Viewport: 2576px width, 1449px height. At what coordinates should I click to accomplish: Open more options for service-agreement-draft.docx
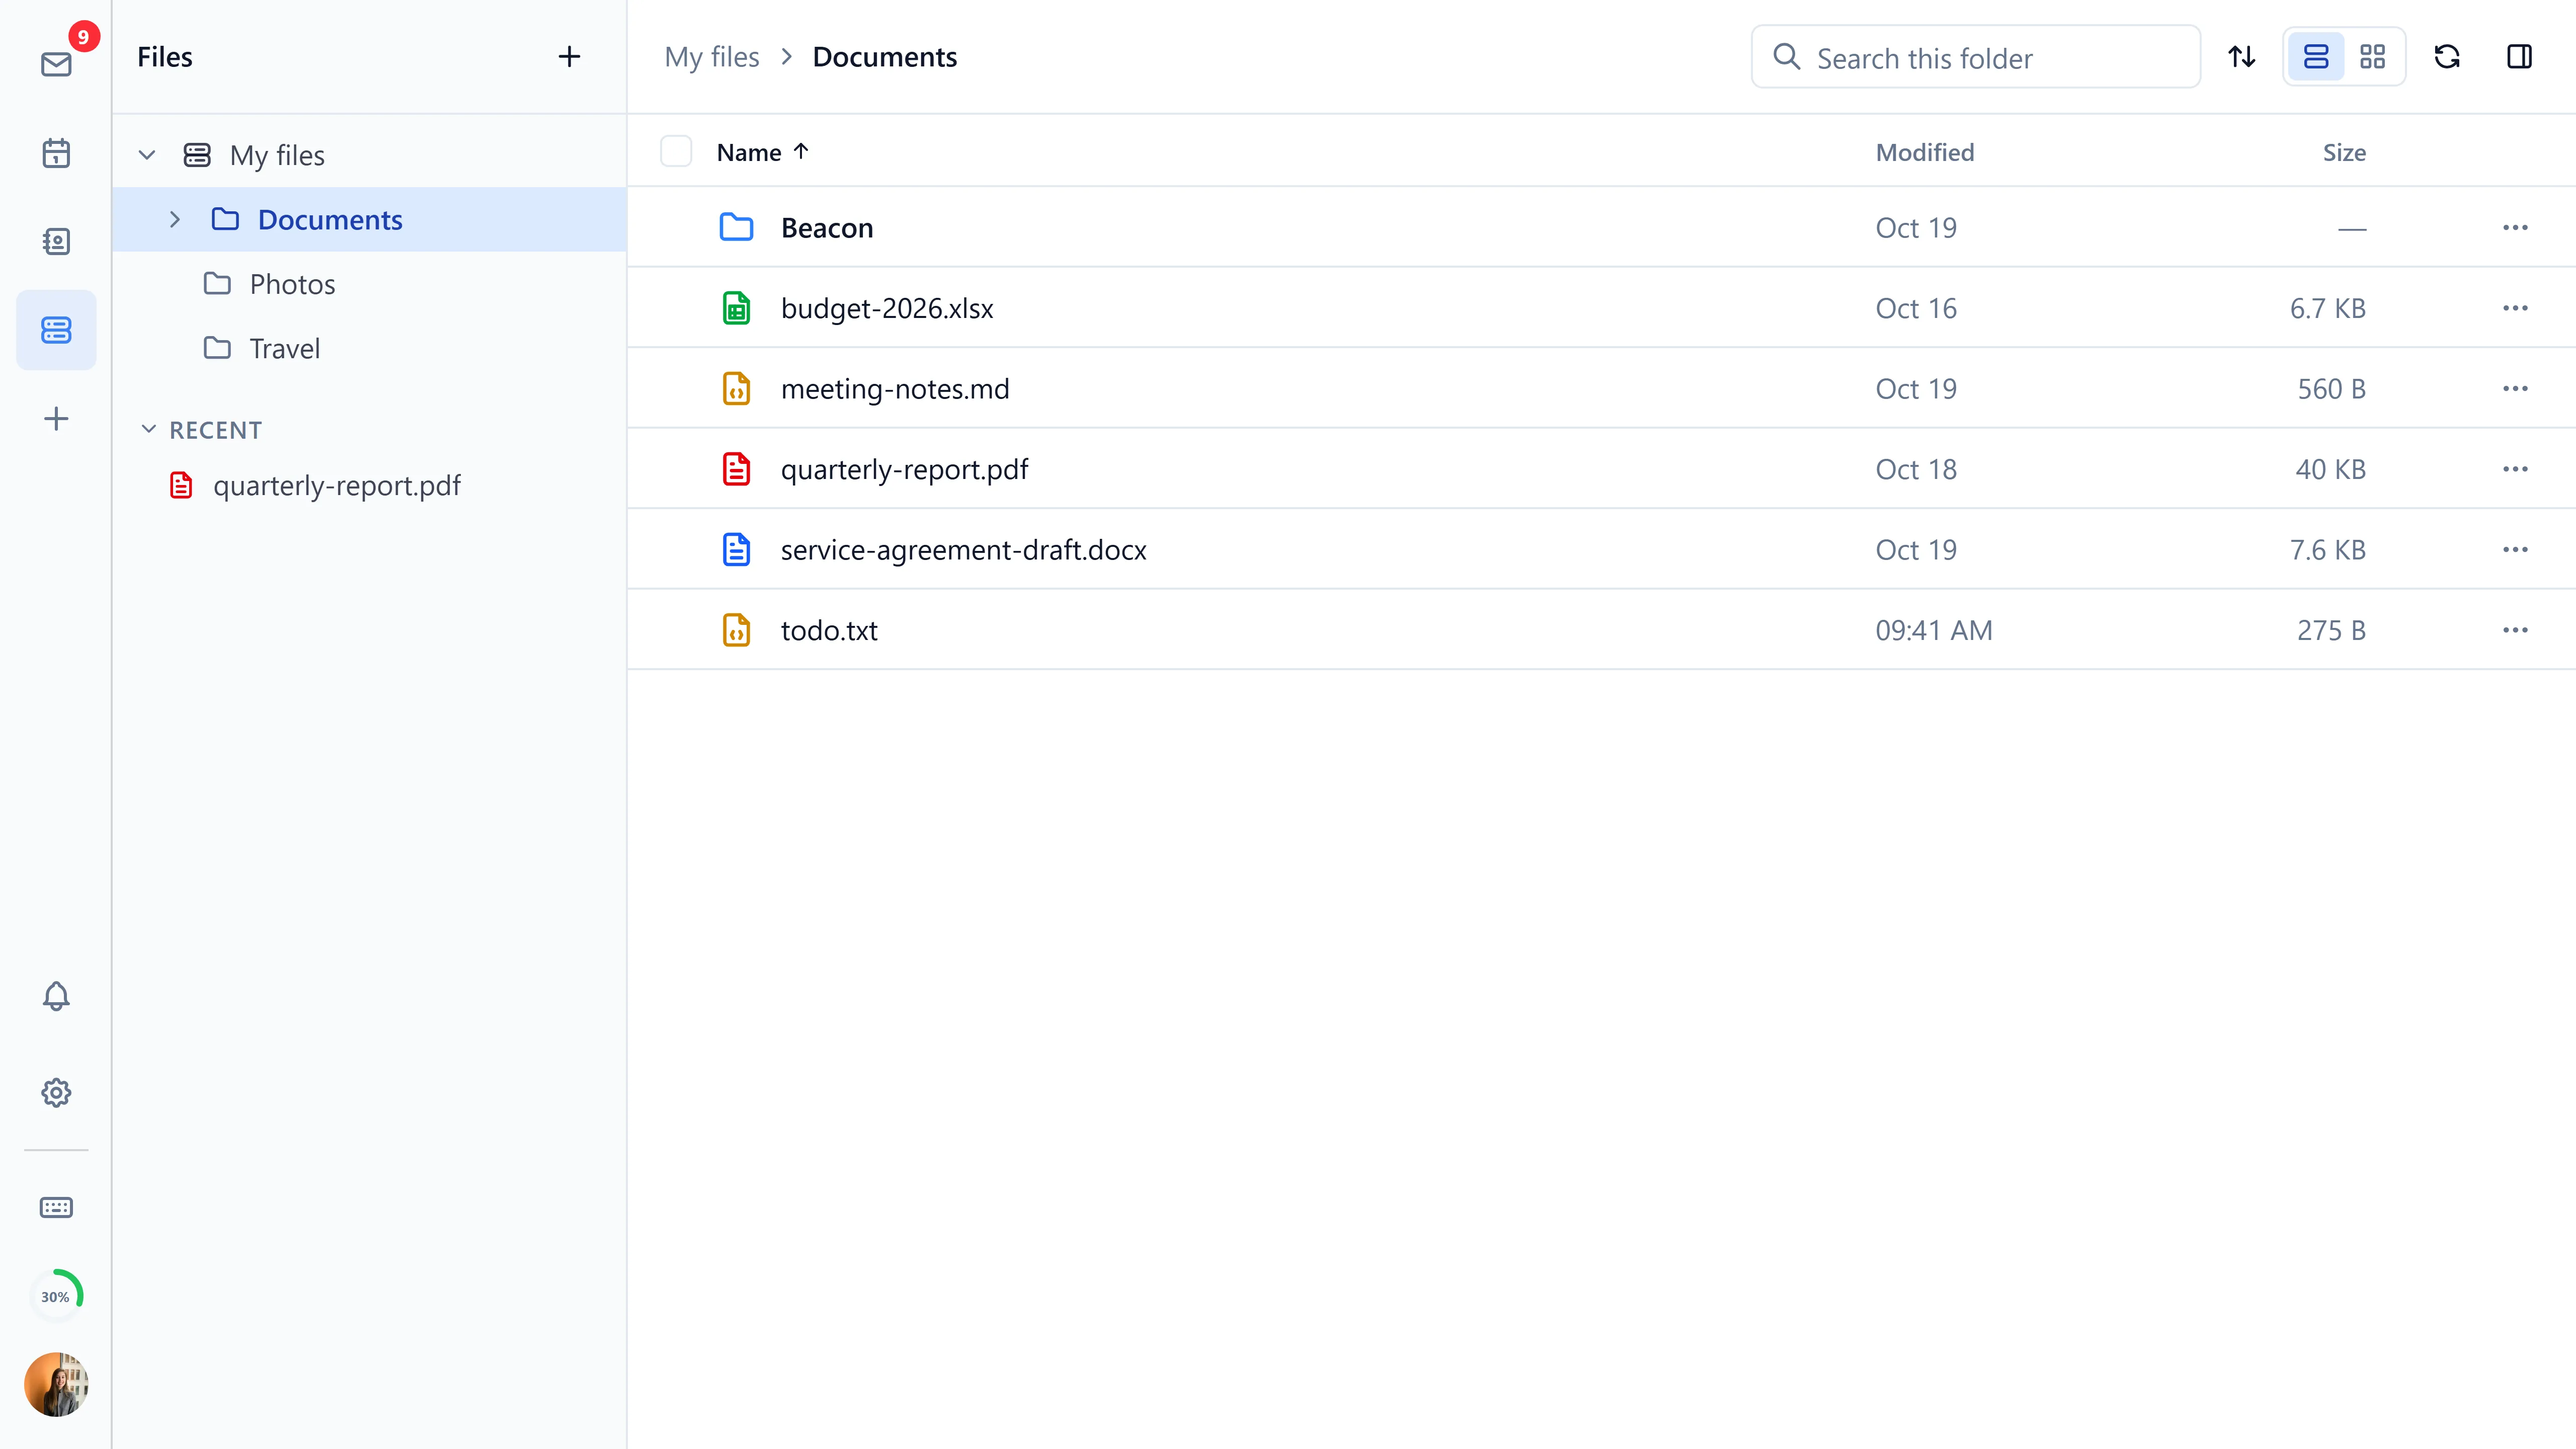(2515, 549)
